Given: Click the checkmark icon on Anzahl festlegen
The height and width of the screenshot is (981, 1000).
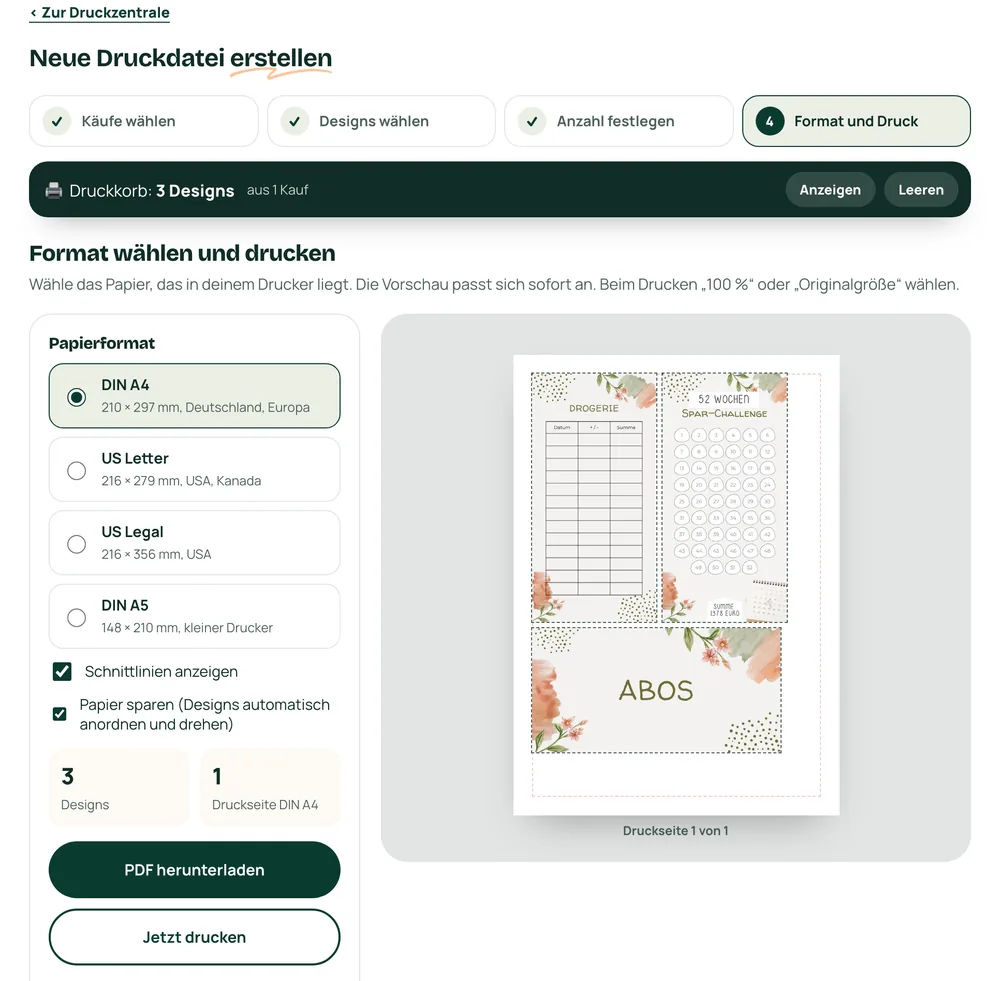Looking at the screenshot, I should [532, 121].
